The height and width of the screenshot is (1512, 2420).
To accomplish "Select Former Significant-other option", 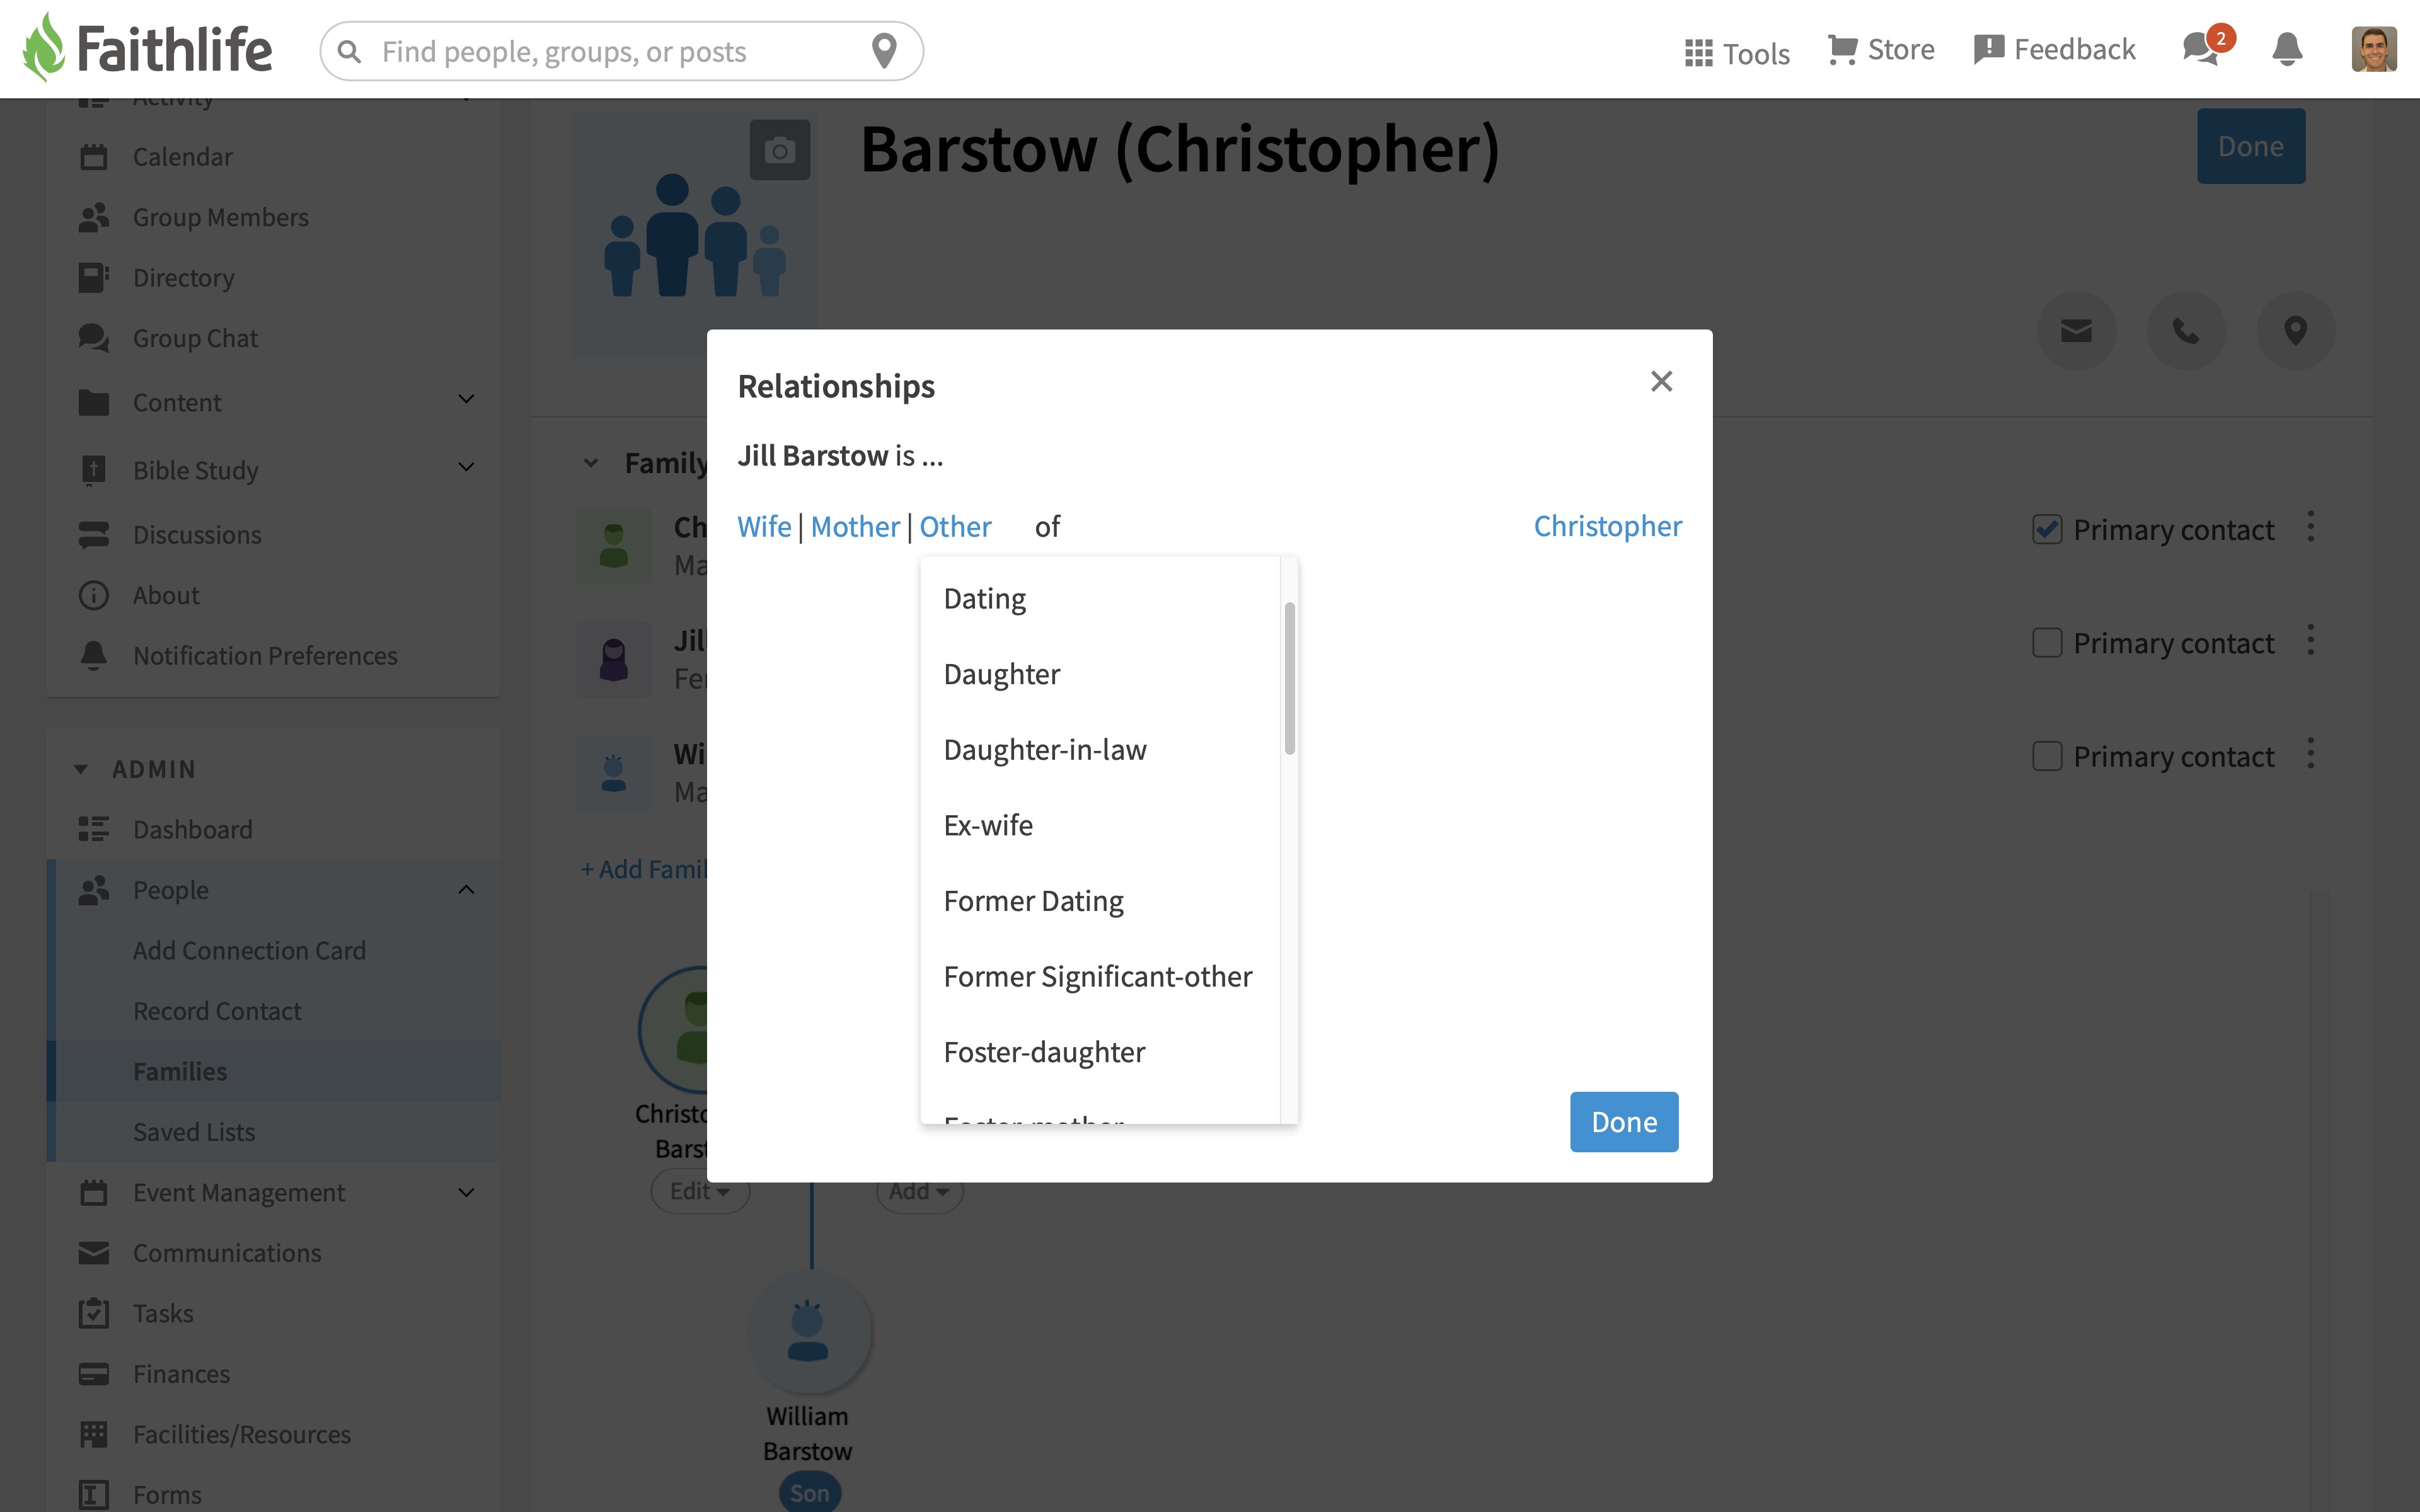I will (1100, 977).
